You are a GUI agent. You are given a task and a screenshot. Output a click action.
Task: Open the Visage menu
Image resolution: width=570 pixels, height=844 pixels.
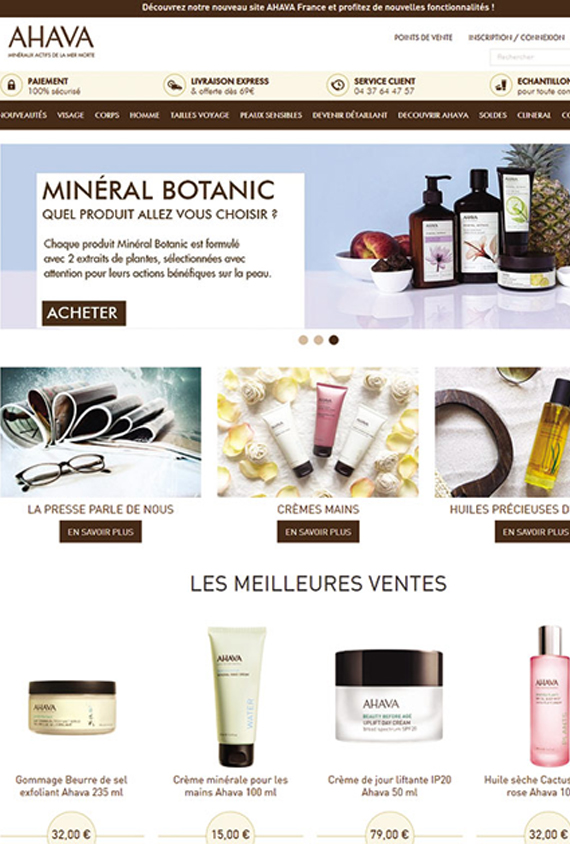pos(71,115)
